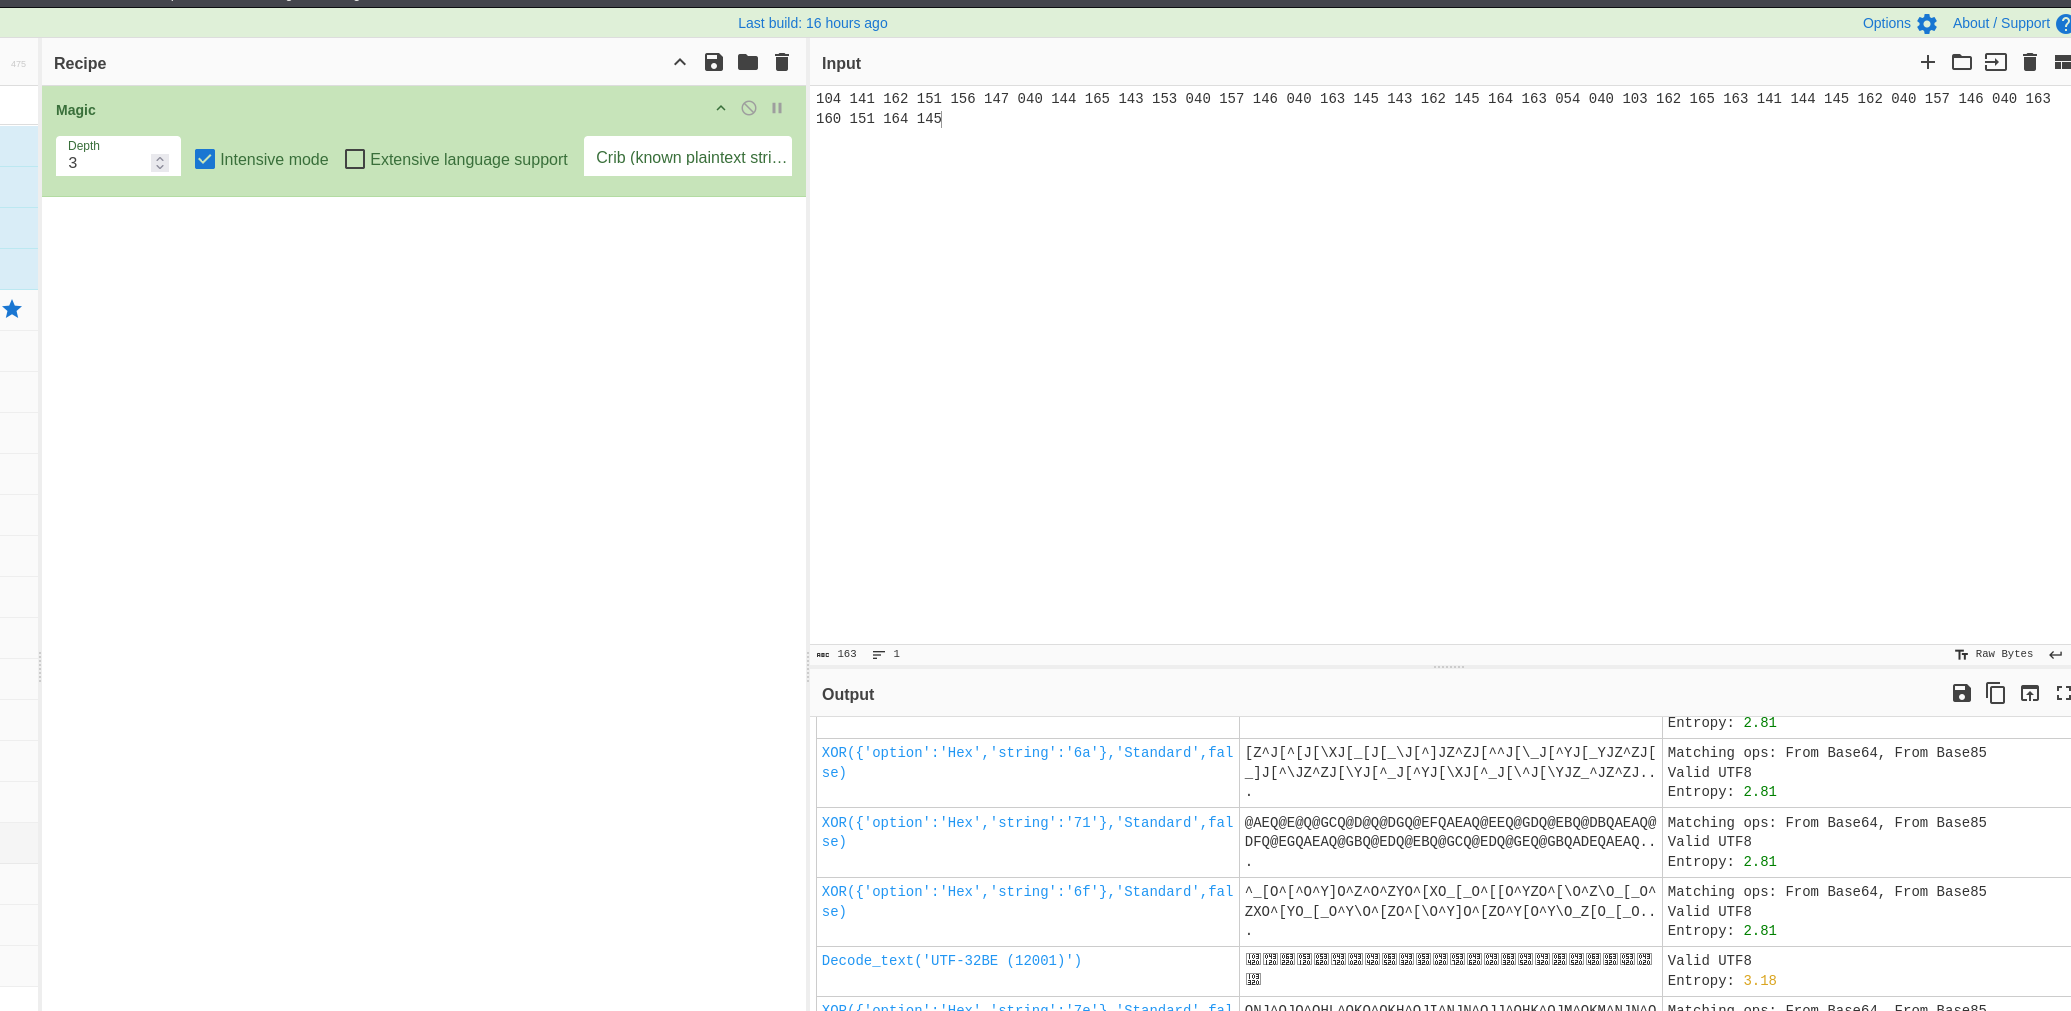Open the About / Support link

[2001, 23]
